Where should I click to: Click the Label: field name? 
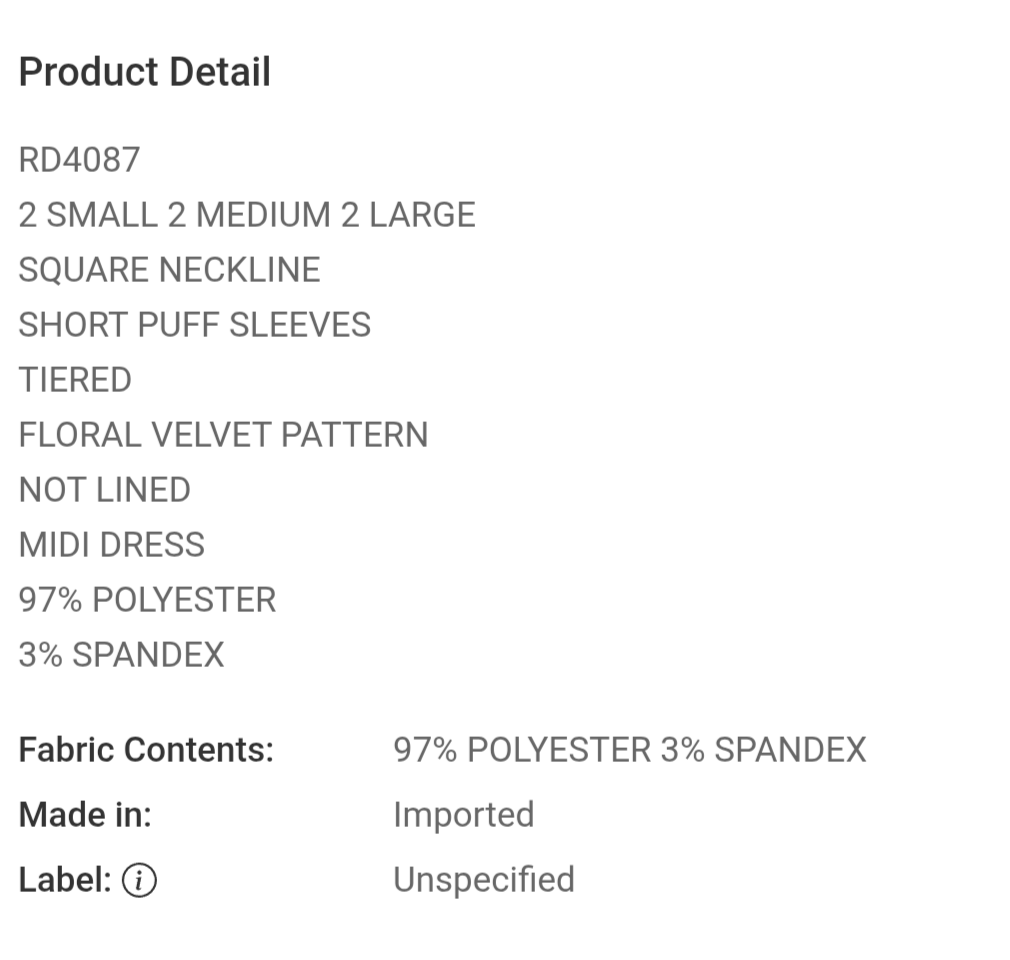(x=65, y=880)
